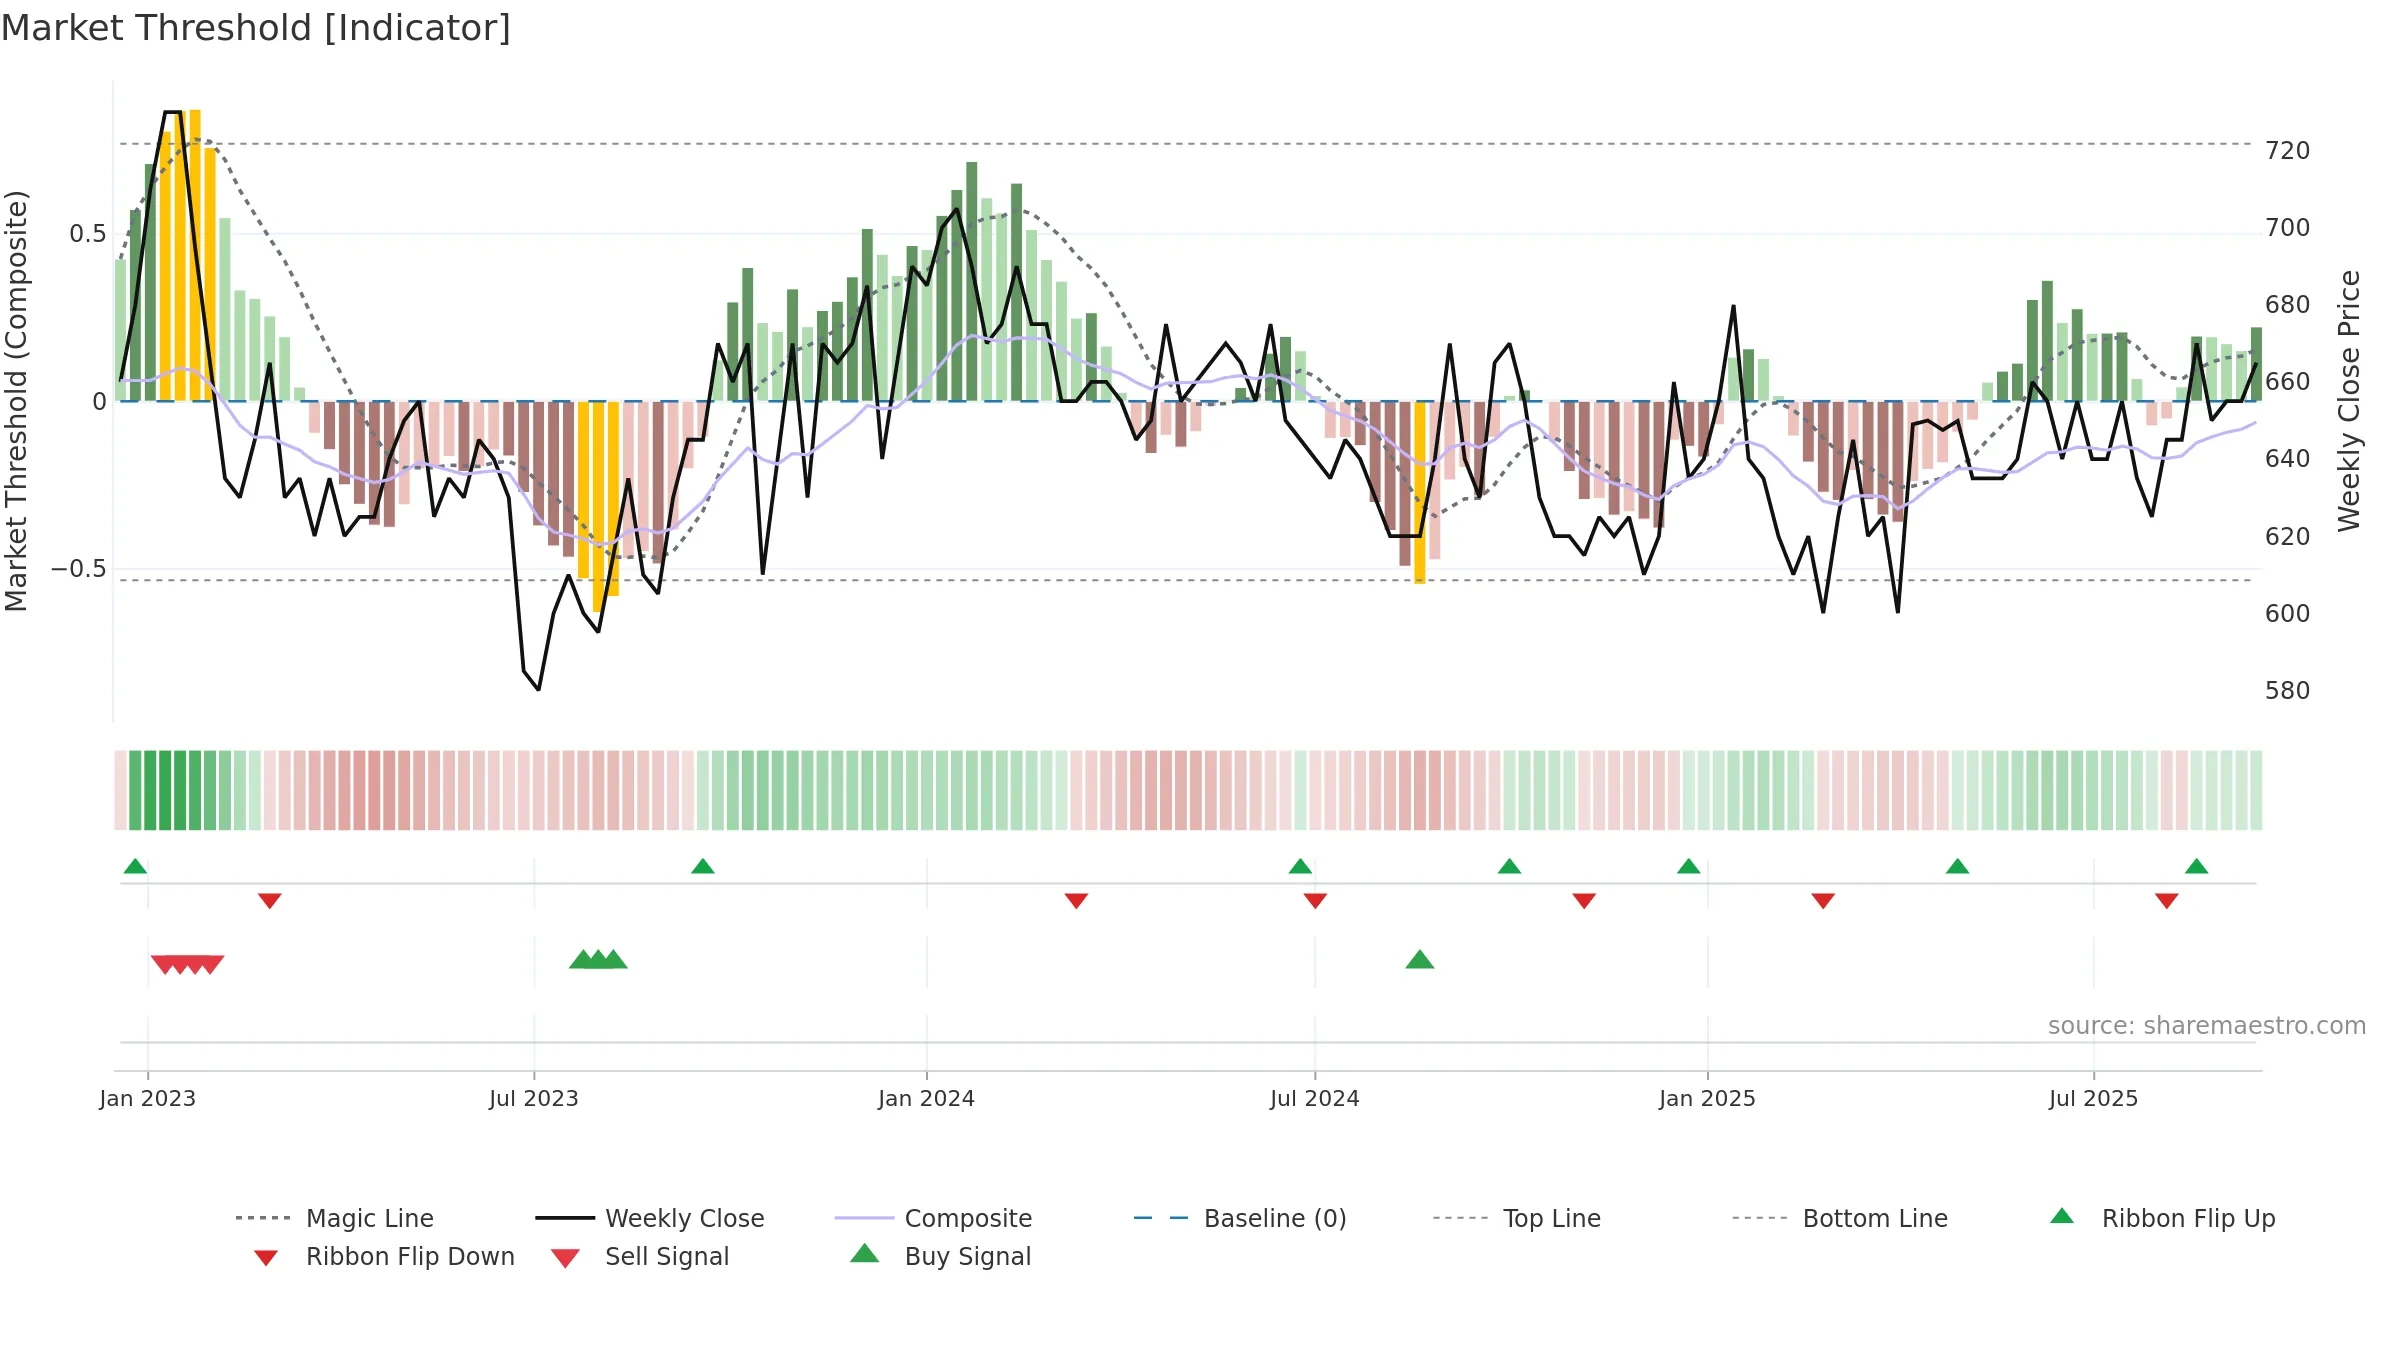Click the last Ribbon Flip Down marker in Aug 2025
Image resolution: width=2400 pixels, height=1350 pixels.
coord(2167,901)
